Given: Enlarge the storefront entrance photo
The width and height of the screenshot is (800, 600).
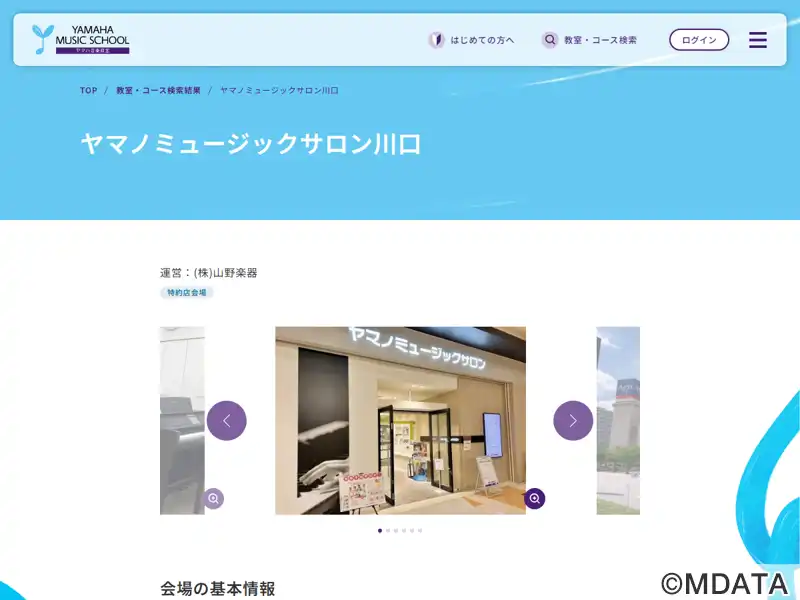Looking at the screenshot, I should [x=535, y=498].
